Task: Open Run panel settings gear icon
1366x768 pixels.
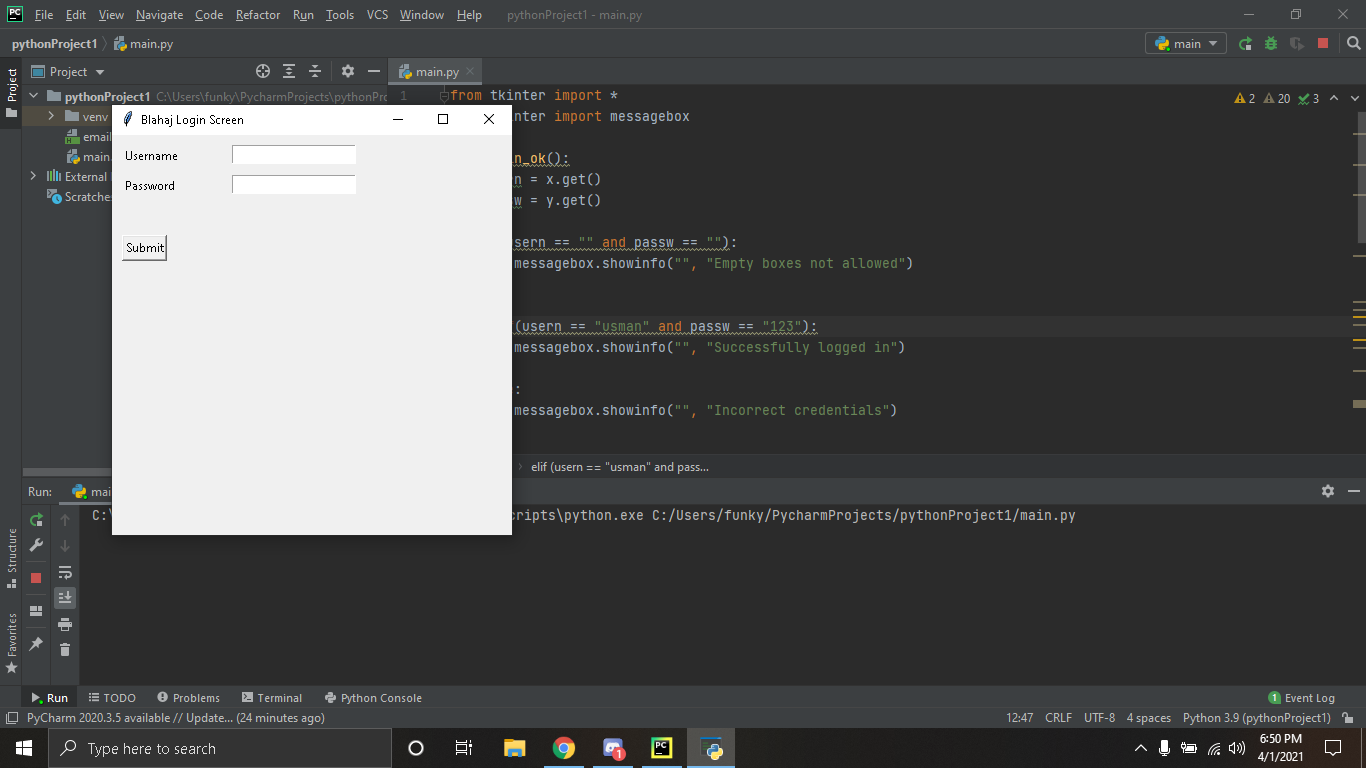Action: point(1327,491)
